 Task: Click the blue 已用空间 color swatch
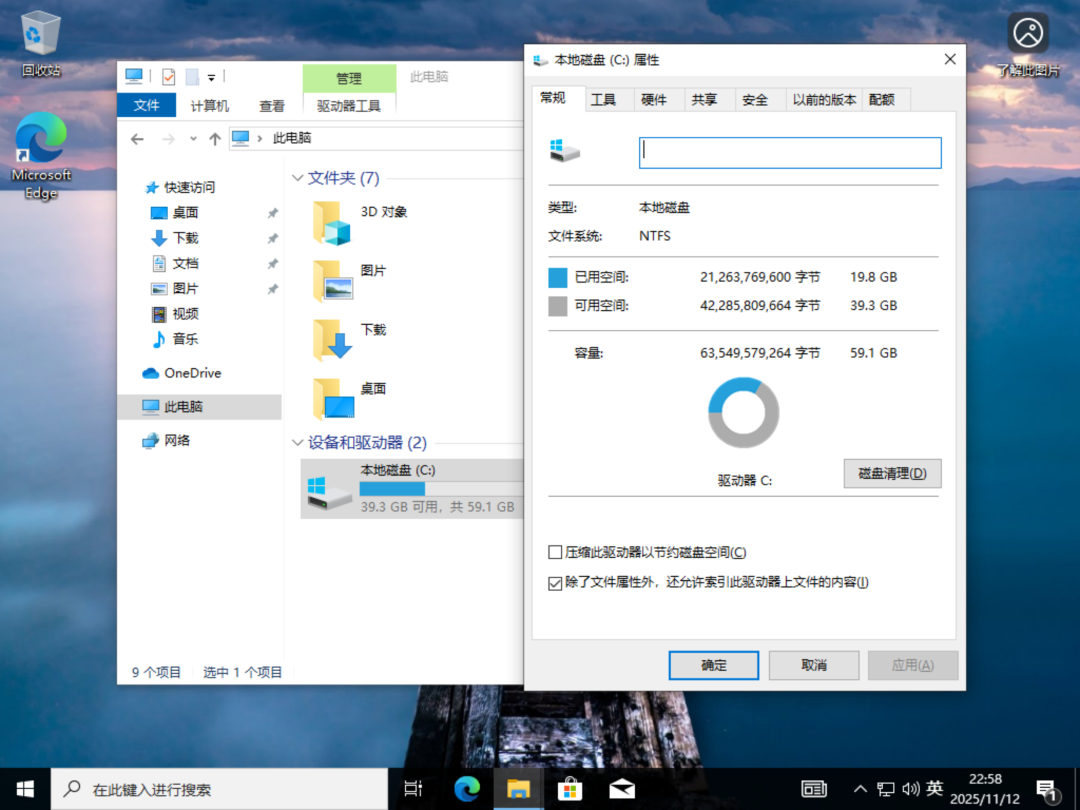click(558, 278)
